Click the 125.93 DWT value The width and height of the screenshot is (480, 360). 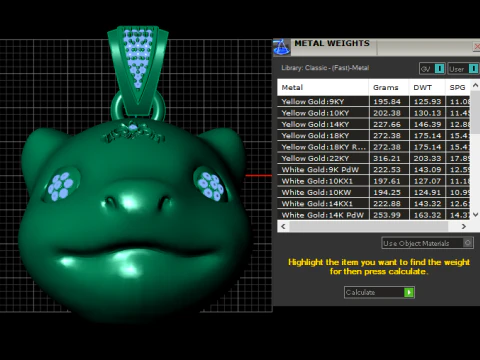coord(427,101)
